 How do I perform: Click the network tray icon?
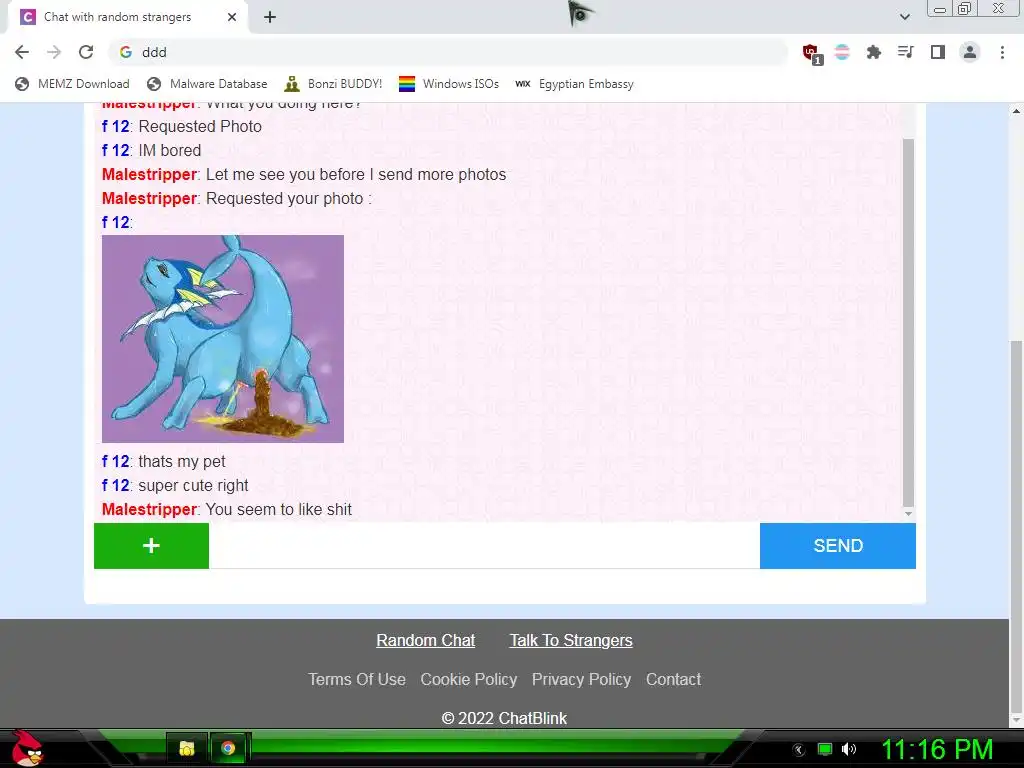click(x=825, y=749)
